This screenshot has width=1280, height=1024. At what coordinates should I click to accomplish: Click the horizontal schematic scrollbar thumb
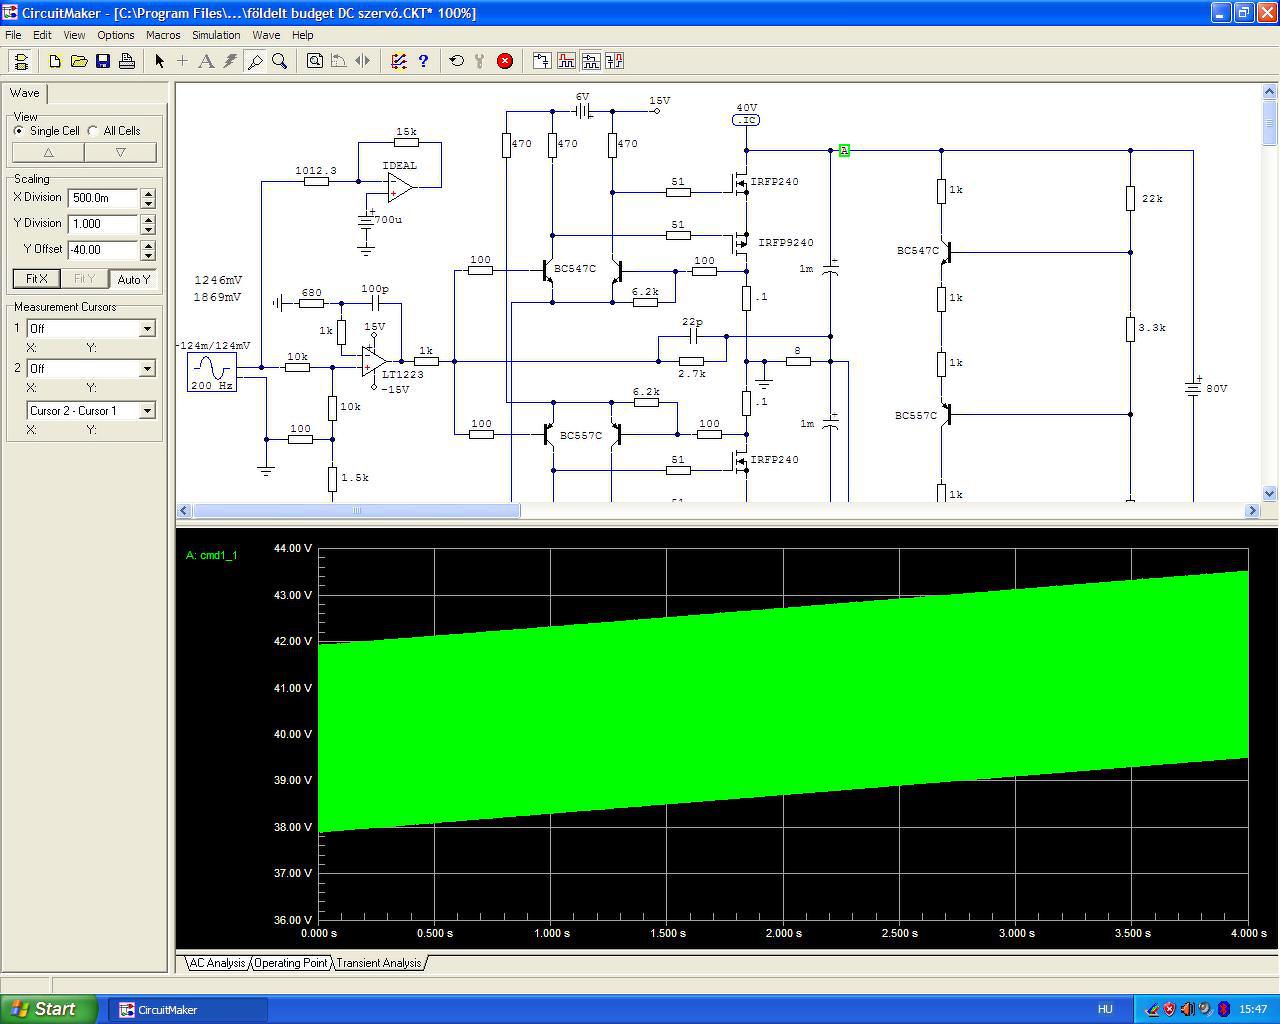pos(356,510)
